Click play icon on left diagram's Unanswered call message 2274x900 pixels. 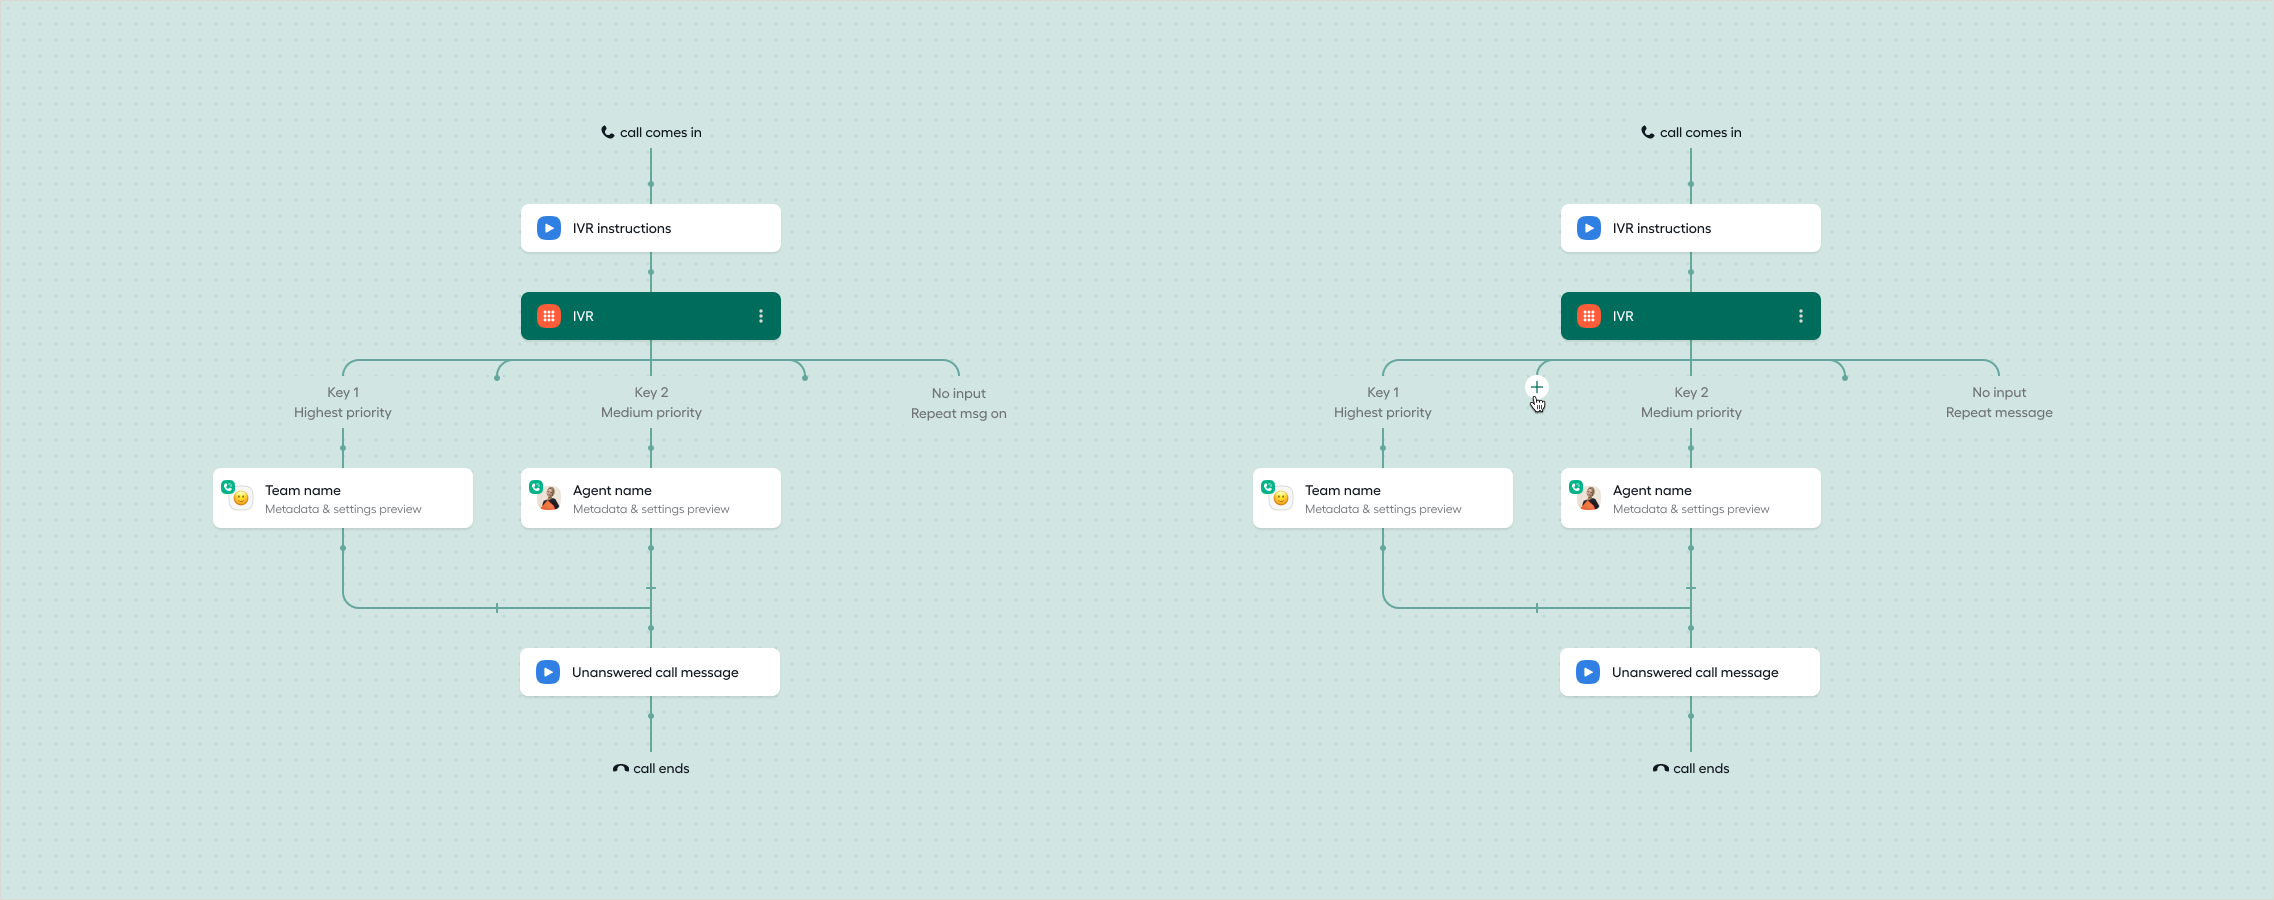coord(548,672)
